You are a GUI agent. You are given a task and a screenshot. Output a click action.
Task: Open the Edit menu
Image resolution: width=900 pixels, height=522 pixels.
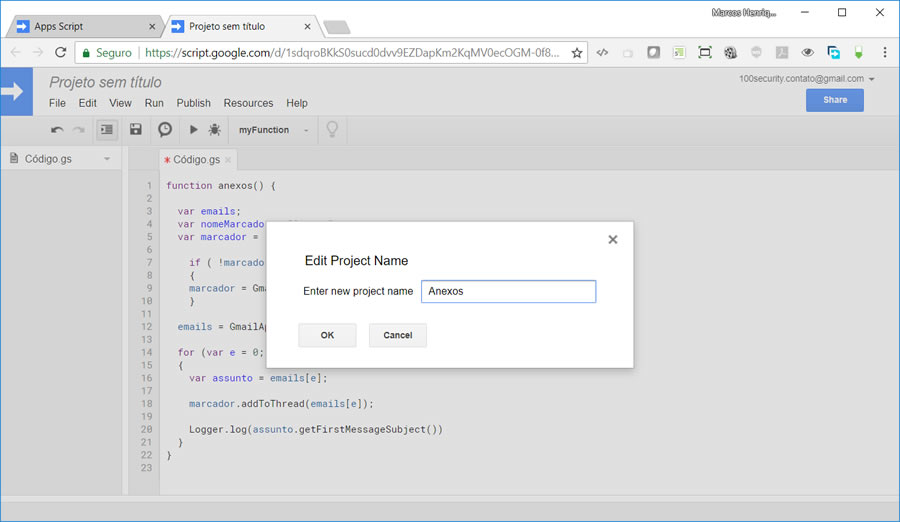88,103
